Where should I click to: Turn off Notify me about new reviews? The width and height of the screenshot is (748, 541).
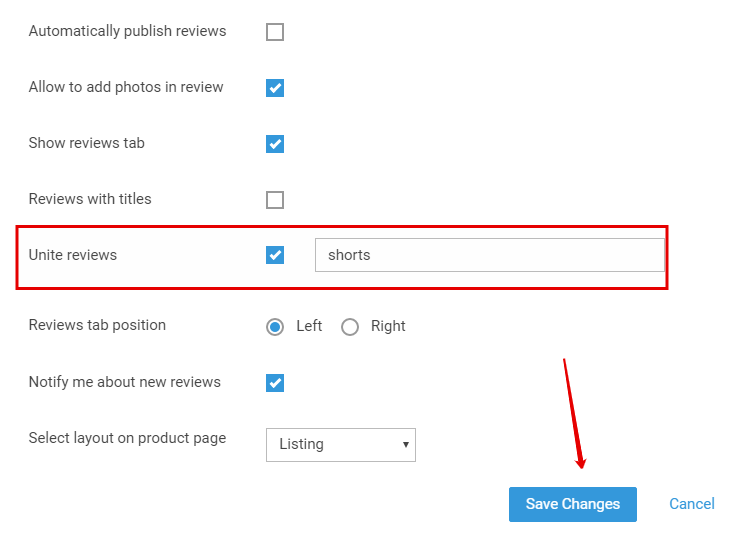coord(275,383)
